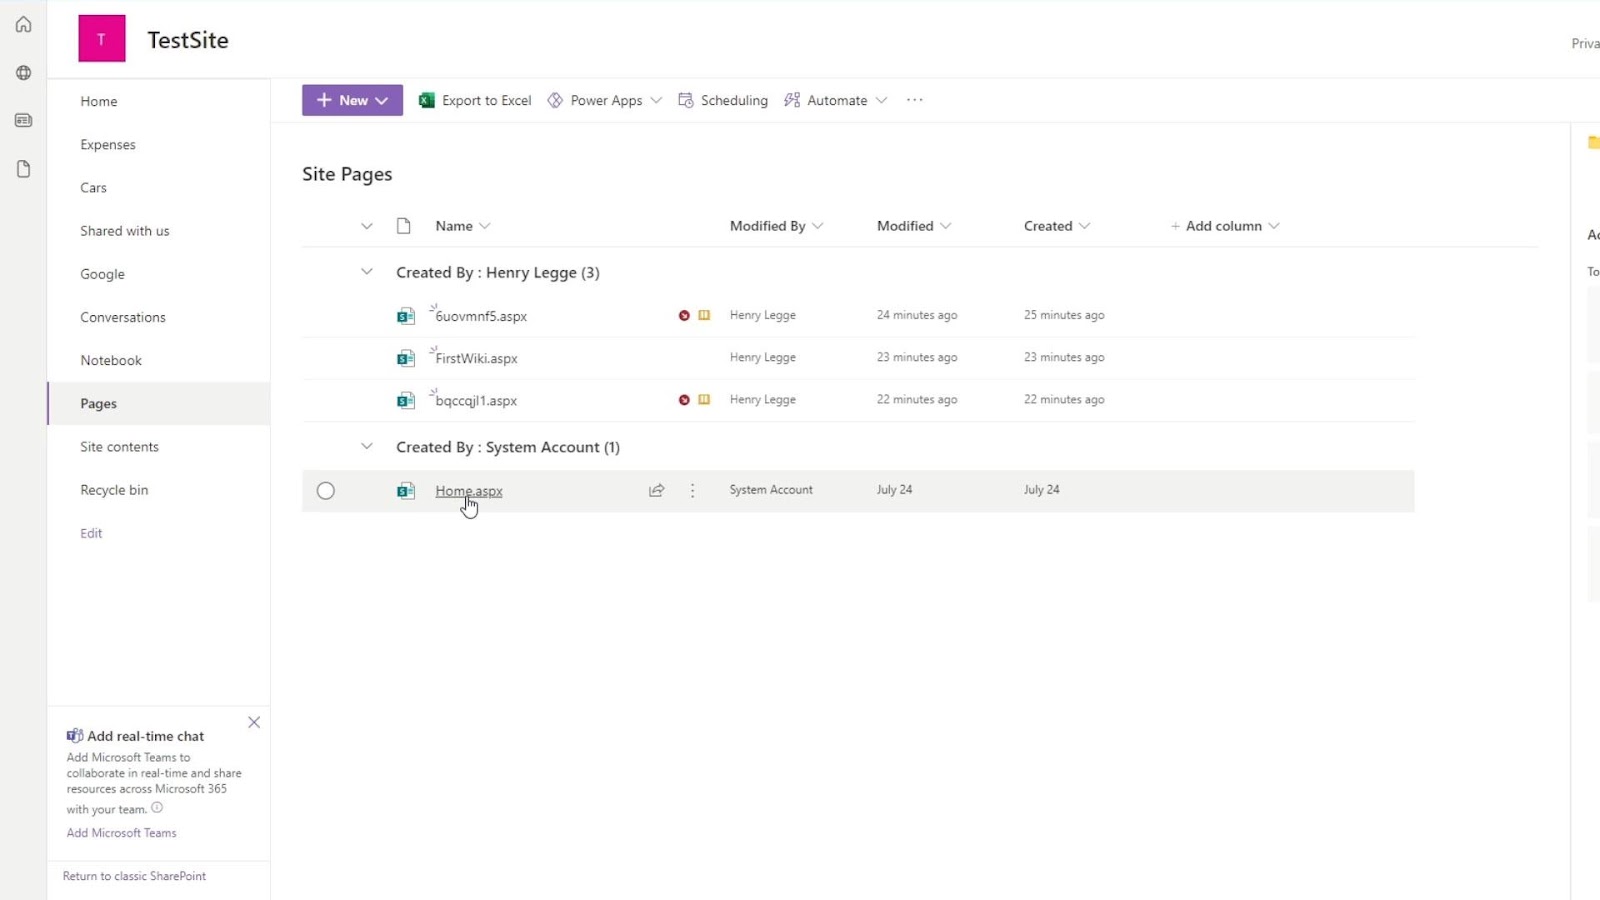1600x900 pixels.
Task: Click the 'Site Pages' heading
Action: click(347, 174)
